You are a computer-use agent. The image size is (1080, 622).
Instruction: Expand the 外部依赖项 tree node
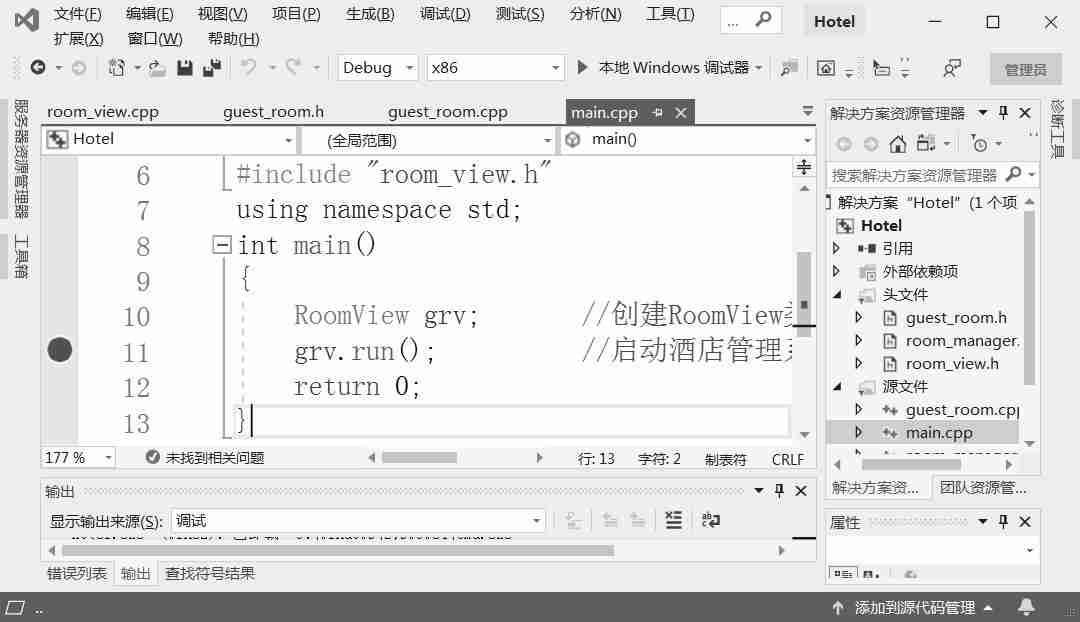[836, 271]
